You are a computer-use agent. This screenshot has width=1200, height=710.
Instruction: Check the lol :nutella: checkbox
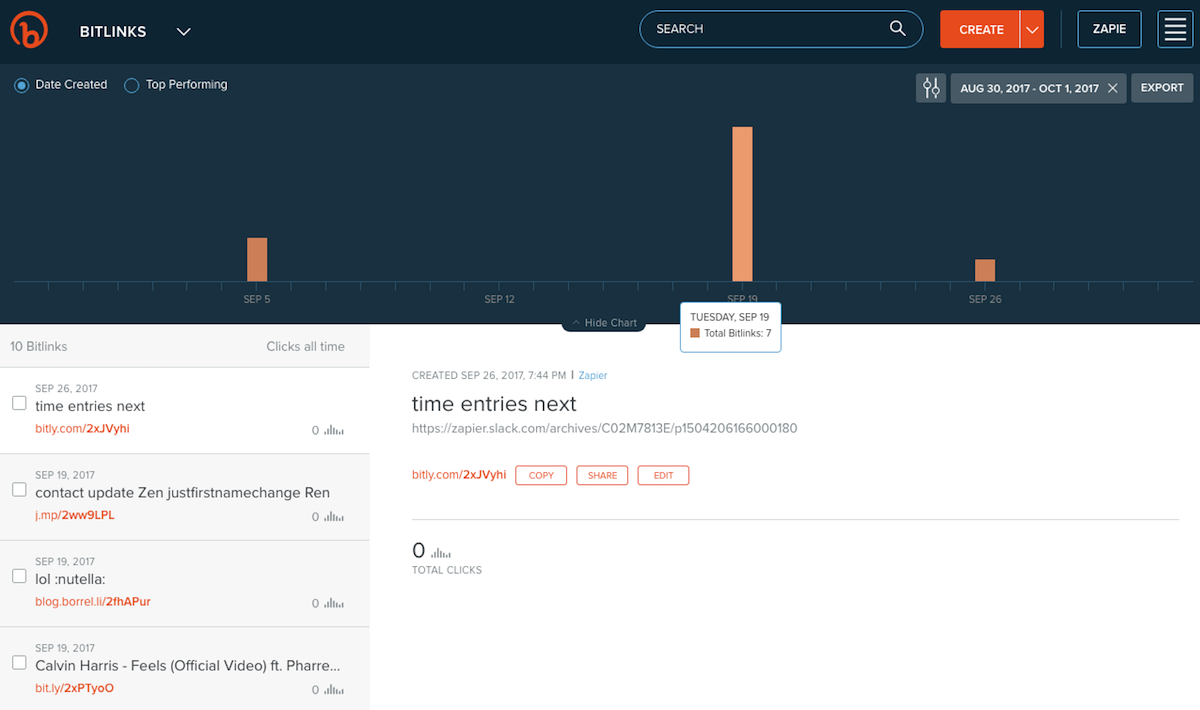[x=19, y=576]
